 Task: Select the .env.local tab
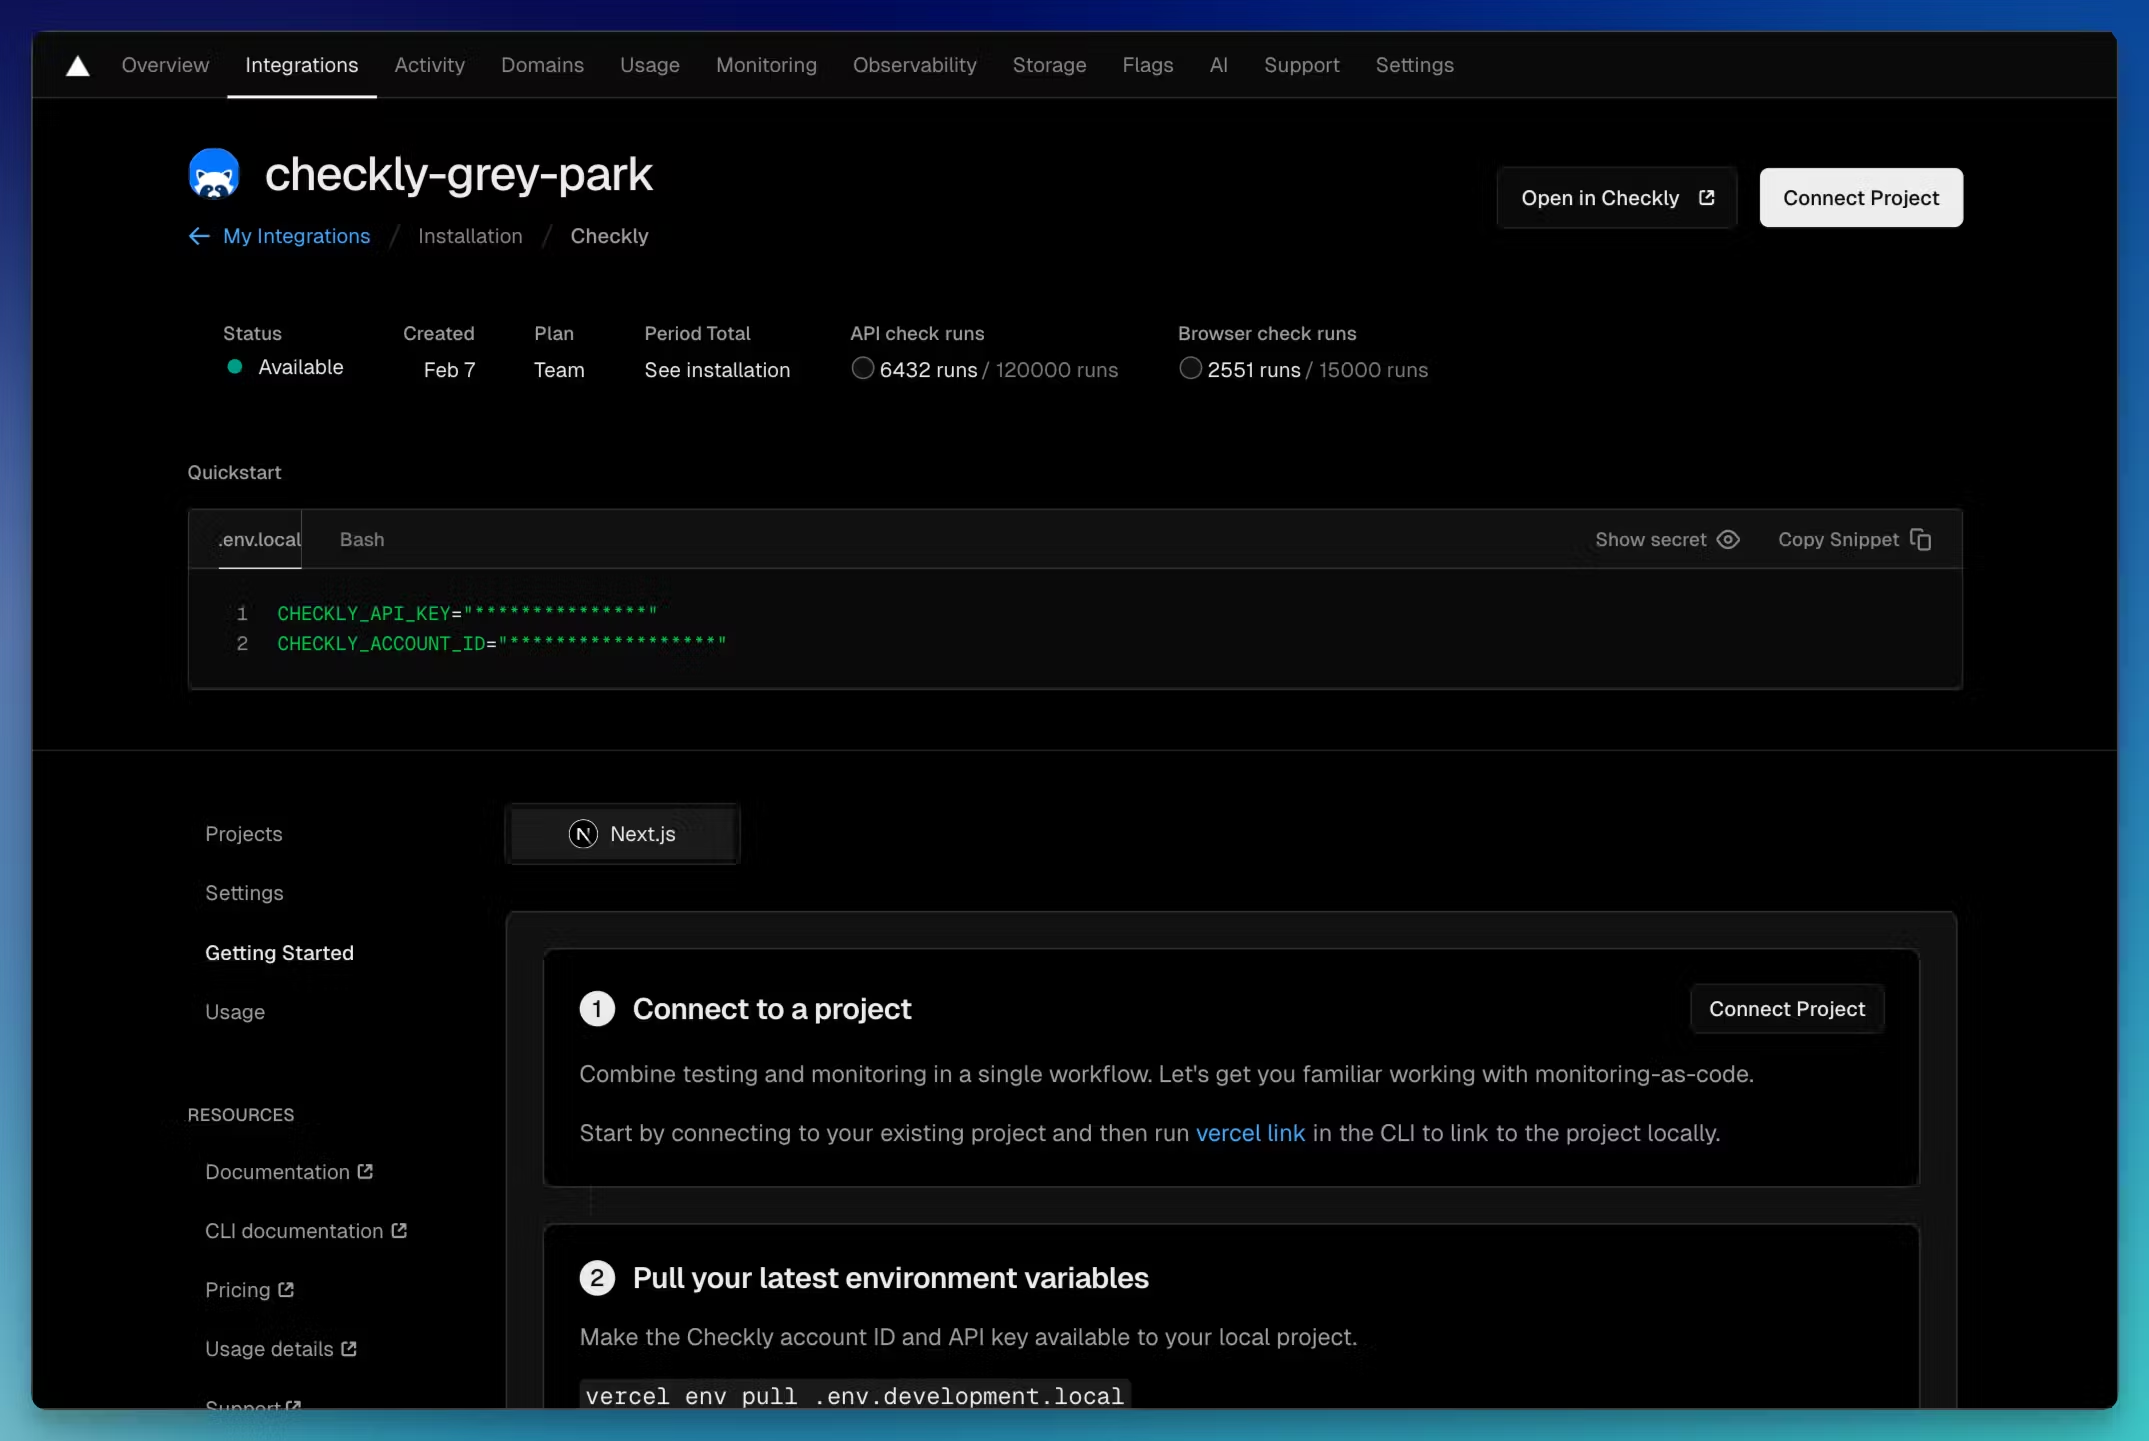coord(260,539)
